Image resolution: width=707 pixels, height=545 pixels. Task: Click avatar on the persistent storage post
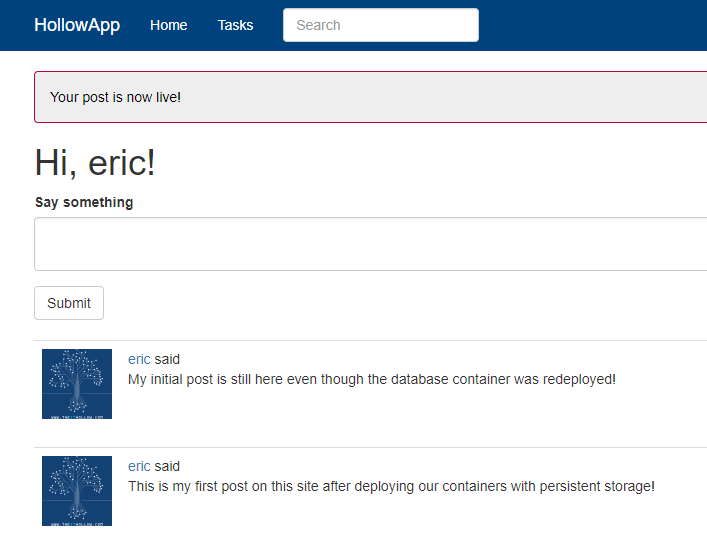77,491
